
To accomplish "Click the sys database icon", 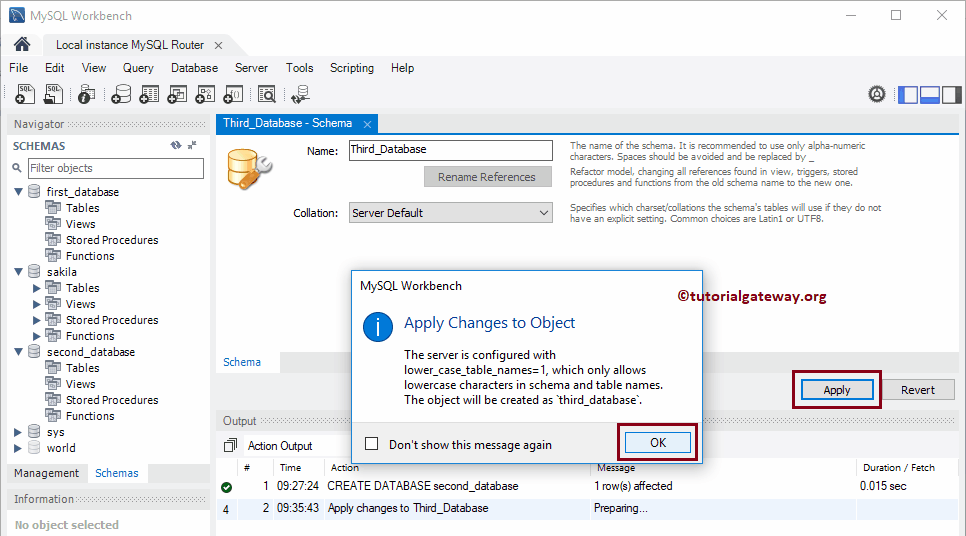I will click(34, 432).
